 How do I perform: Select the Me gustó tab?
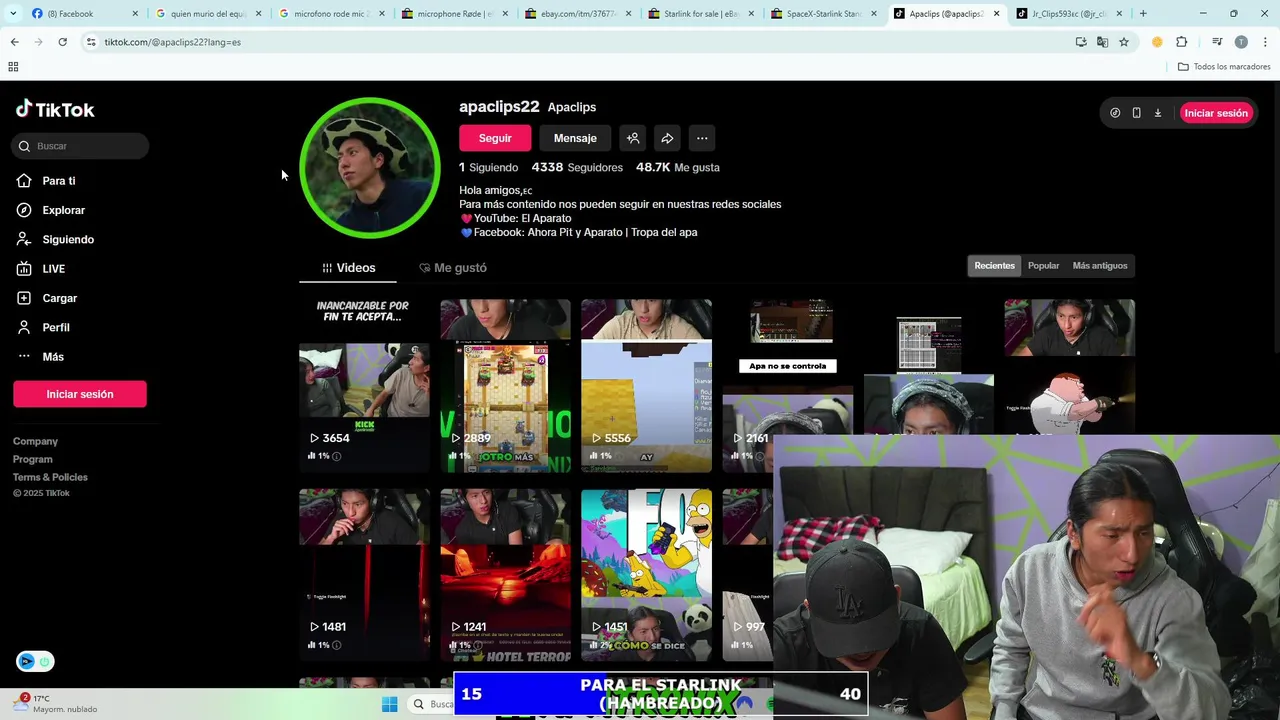[453, 268]
